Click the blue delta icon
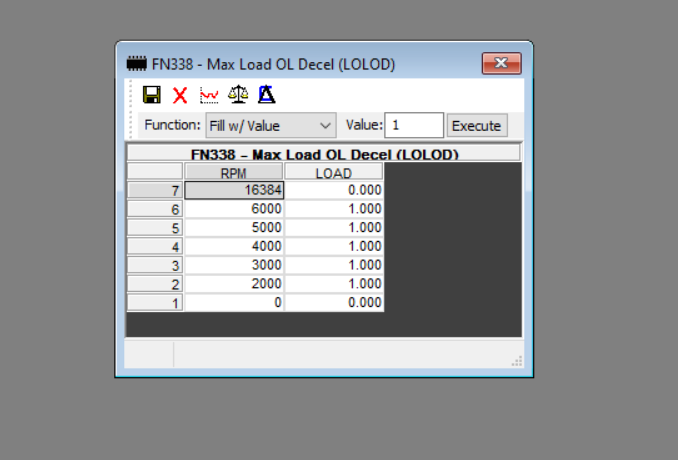Viewport: 678px width, 460px height. click(x=267, y=94)
